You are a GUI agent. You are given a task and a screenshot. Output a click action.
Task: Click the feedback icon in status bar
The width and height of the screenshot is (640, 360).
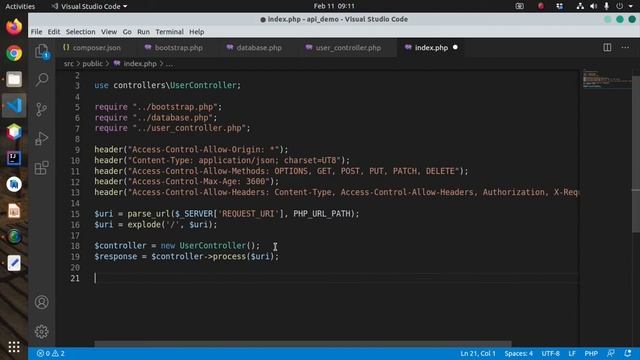(x=611, y=353)
